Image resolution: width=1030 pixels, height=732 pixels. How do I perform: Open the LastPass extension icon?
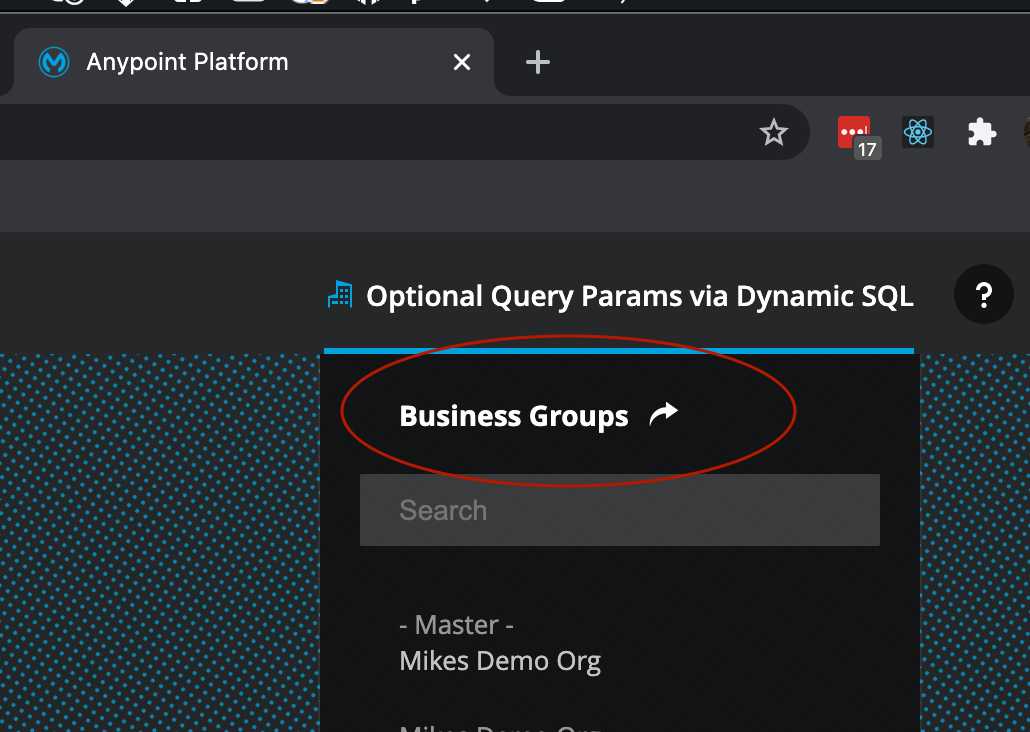click(x=852, y=131)
